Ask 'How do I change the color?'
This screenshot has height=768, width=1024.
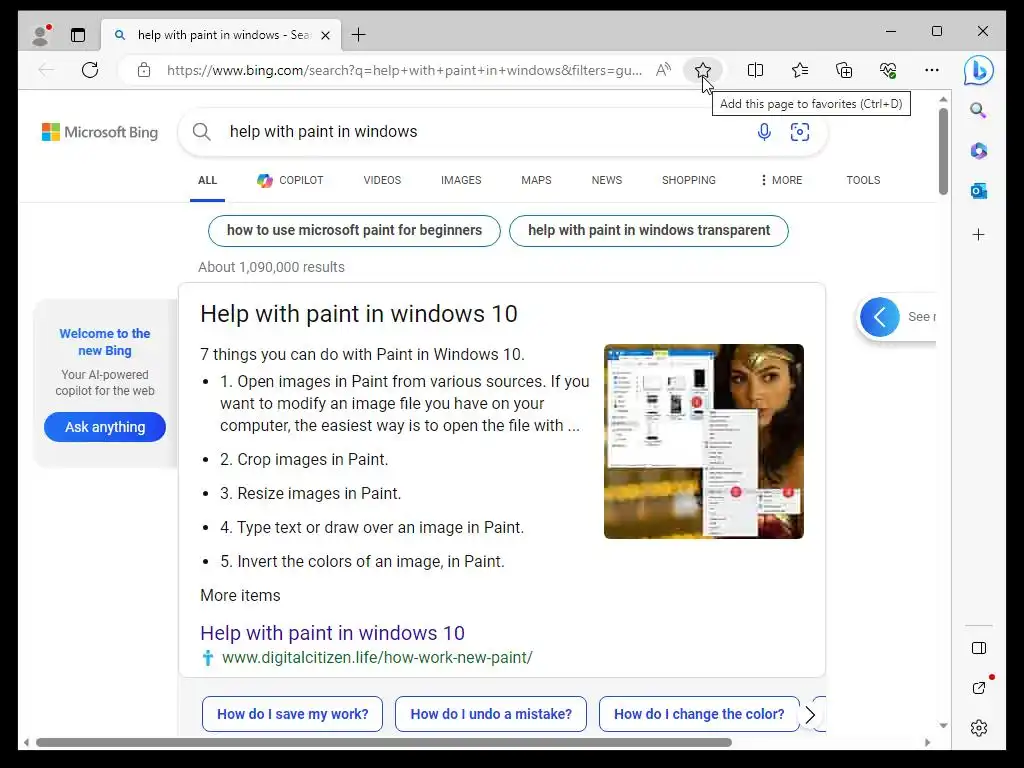coord(699,714)
